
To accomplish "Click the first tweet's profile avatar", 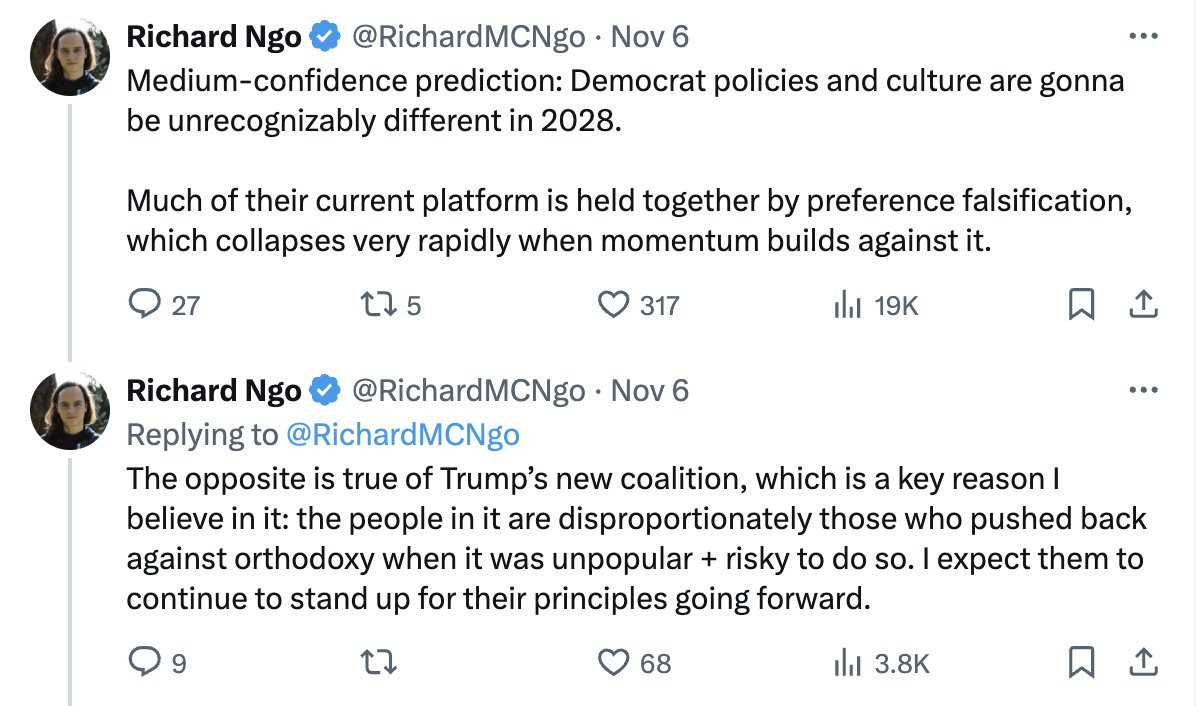I will 69,56.
